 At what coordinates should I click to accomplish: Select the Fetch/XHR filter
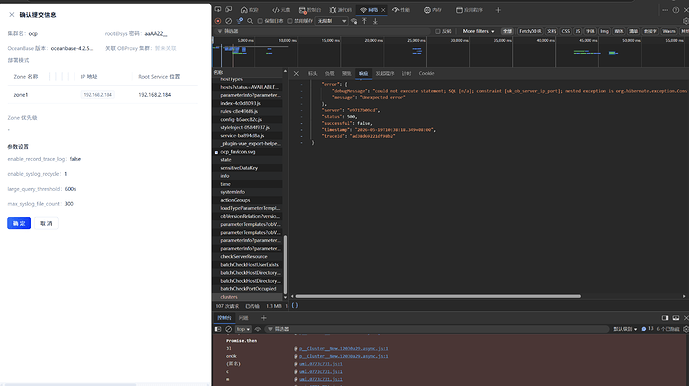coord(530,31)
